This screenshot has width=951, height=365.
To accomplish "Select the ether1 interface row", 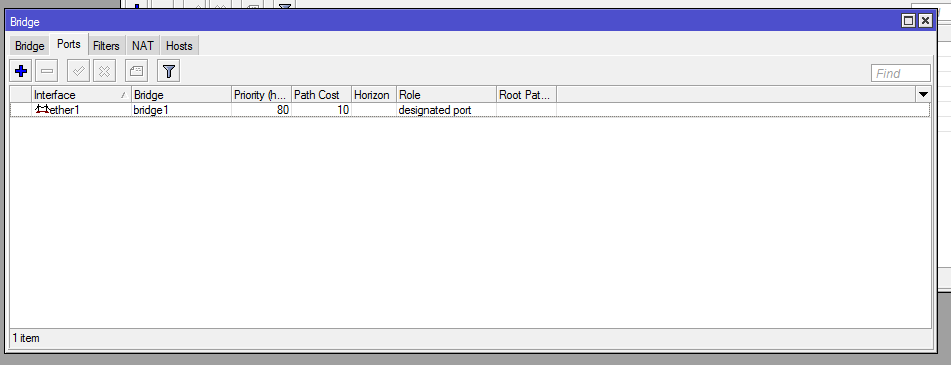I will 470,110.
